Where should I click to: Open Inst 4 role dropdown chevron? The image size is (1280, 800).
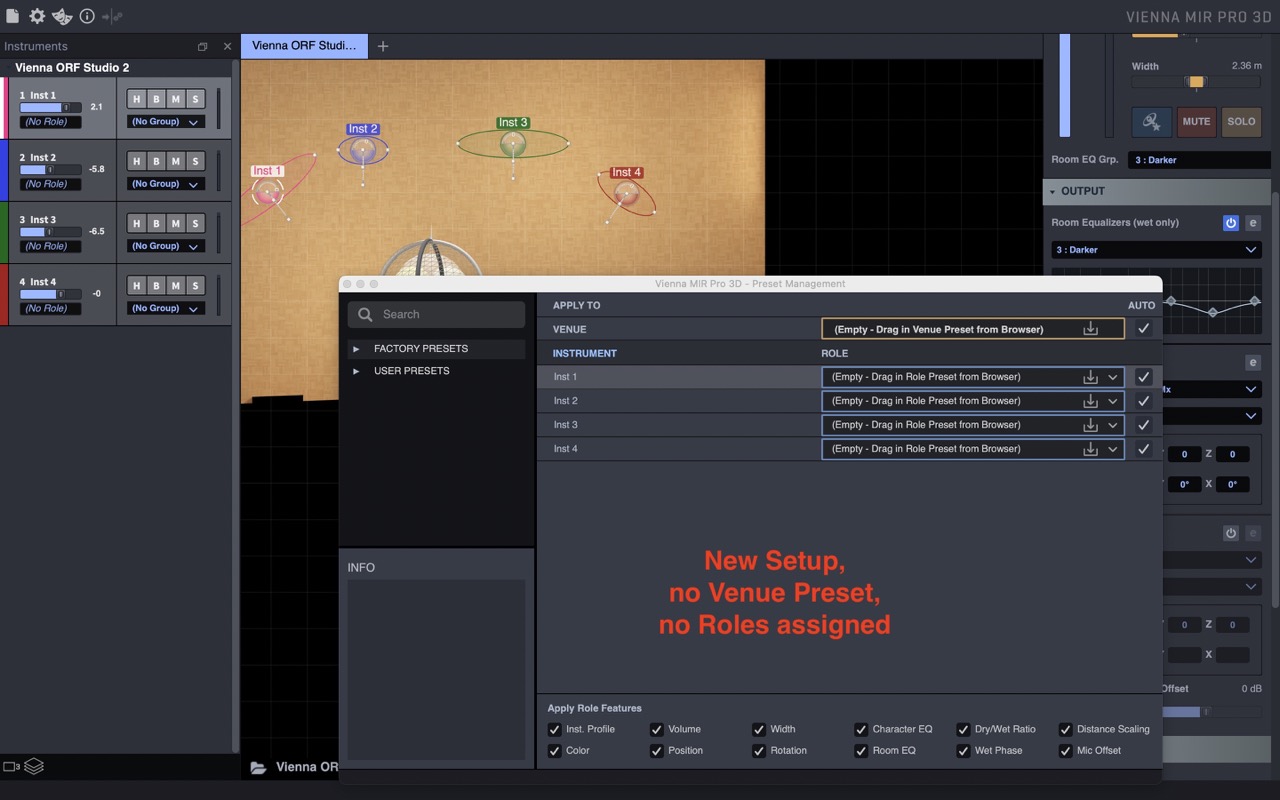1112,449
